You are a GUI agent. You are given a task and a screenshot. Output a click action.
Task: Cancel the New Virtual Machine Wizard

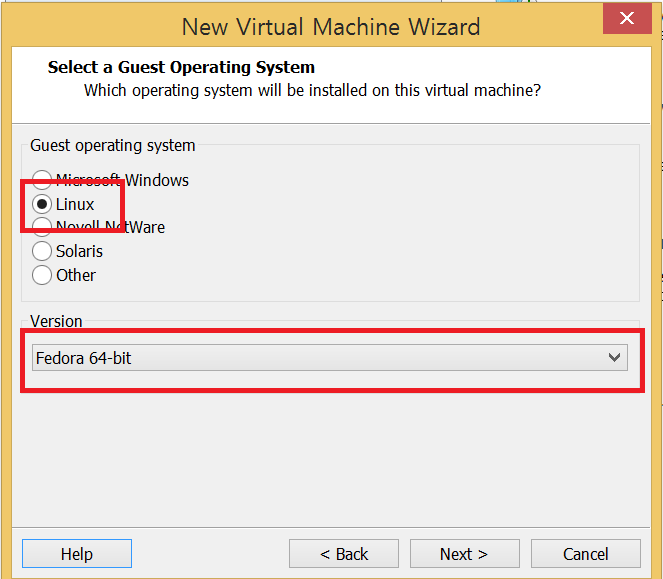coord(586,554)
